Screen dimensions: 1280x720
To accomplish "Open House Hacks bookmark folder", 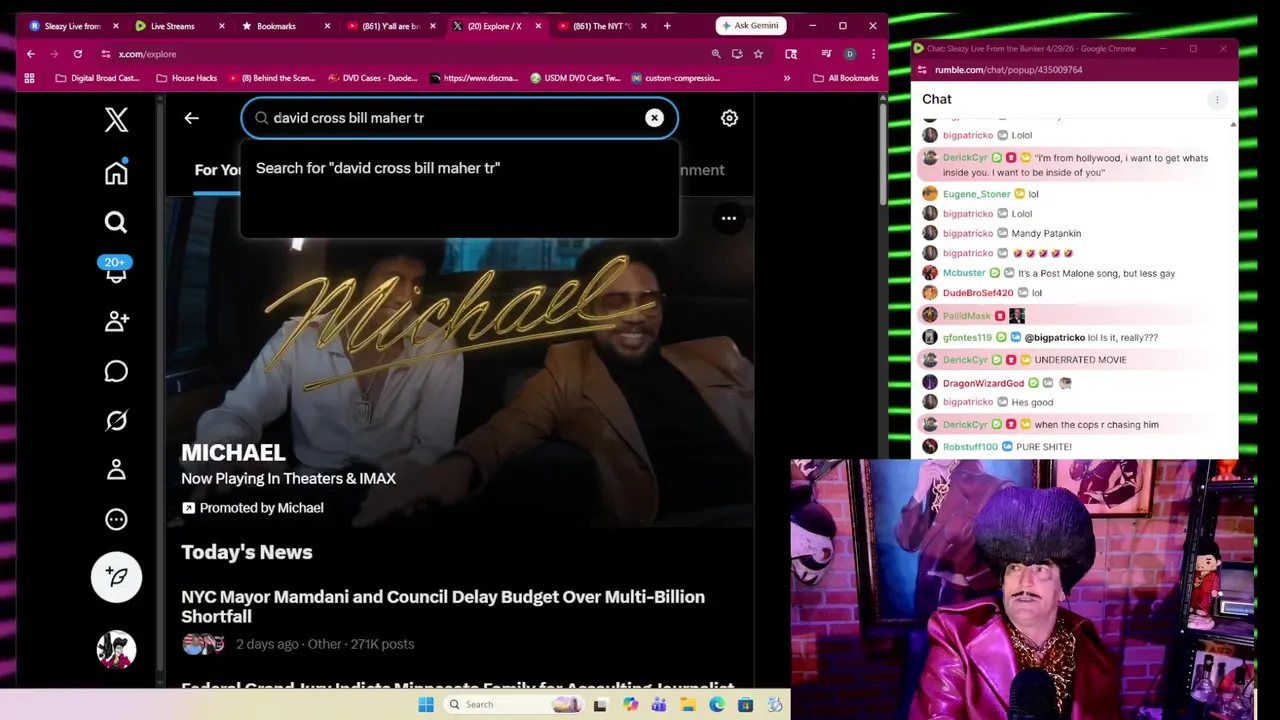I will point(186,78).
